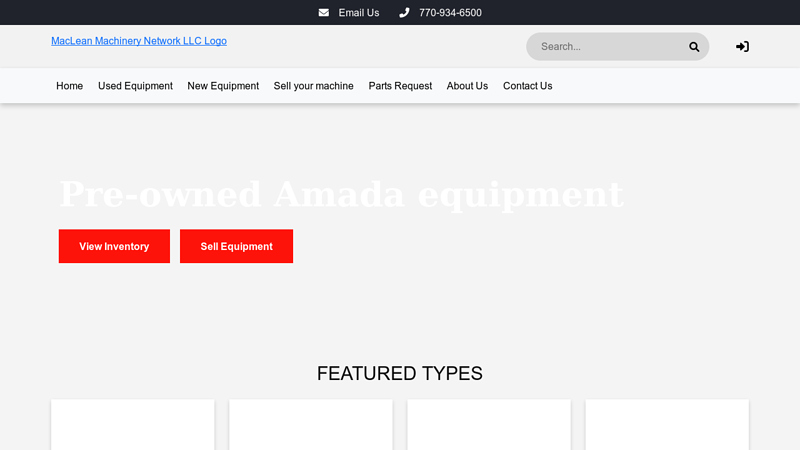
Task: Select Sell your machine menu item
Action: (x=313, y=86)
